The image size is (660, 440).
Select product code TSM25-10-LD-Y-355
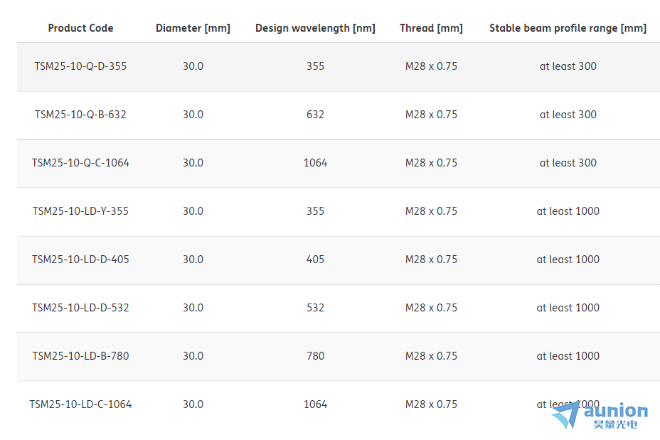click(x=80, y=211)
